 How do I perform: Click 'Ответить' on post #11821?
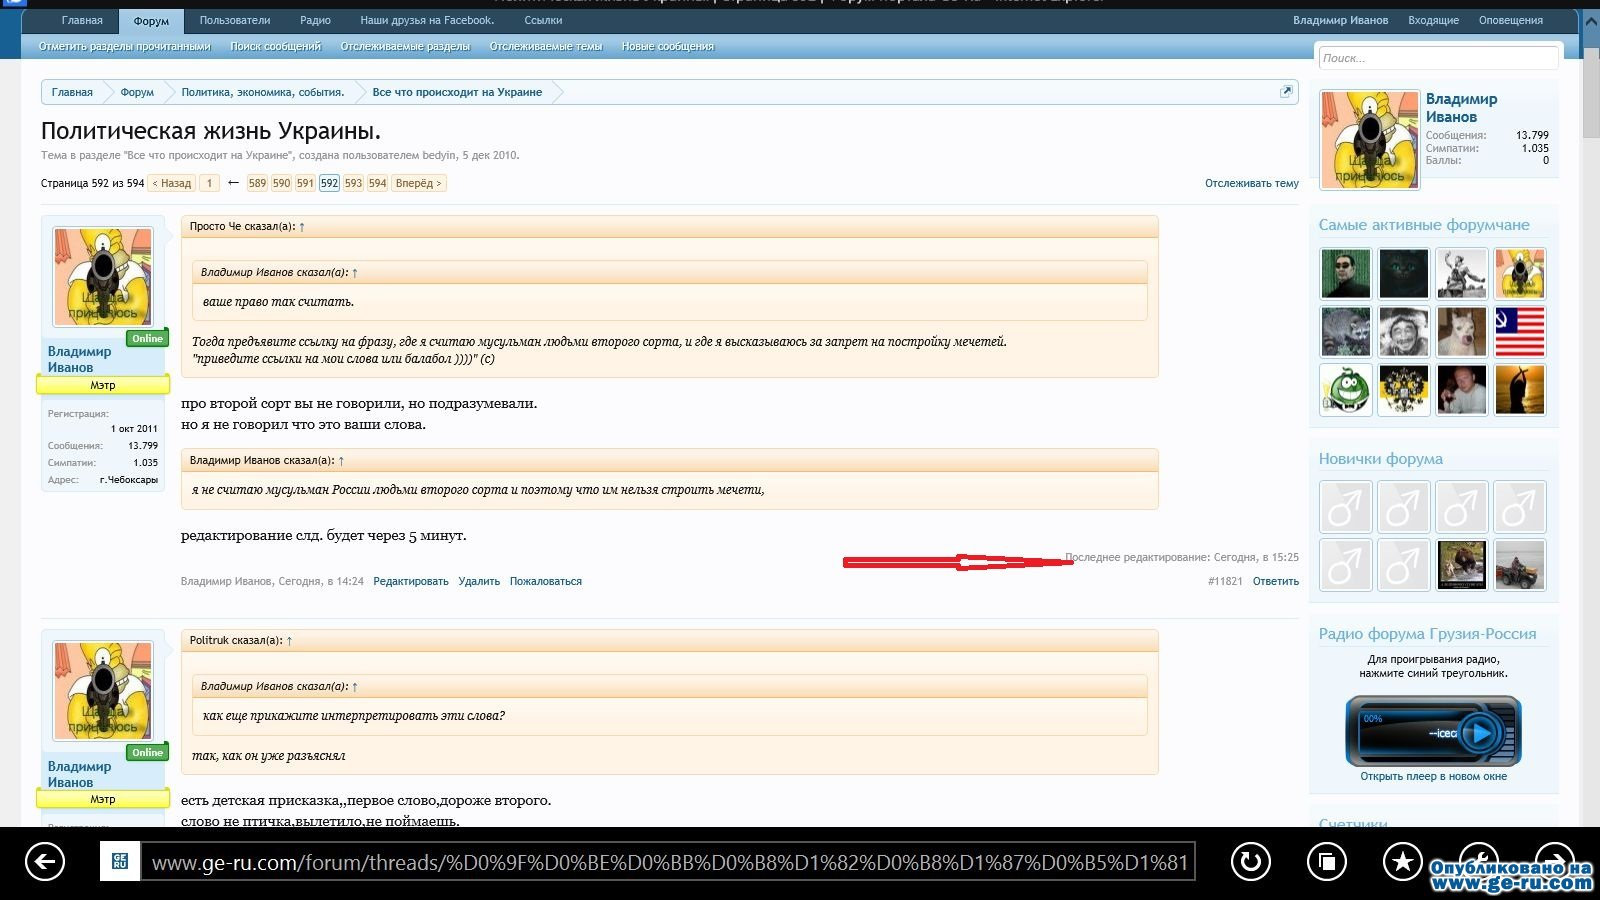coord(1275,581)
